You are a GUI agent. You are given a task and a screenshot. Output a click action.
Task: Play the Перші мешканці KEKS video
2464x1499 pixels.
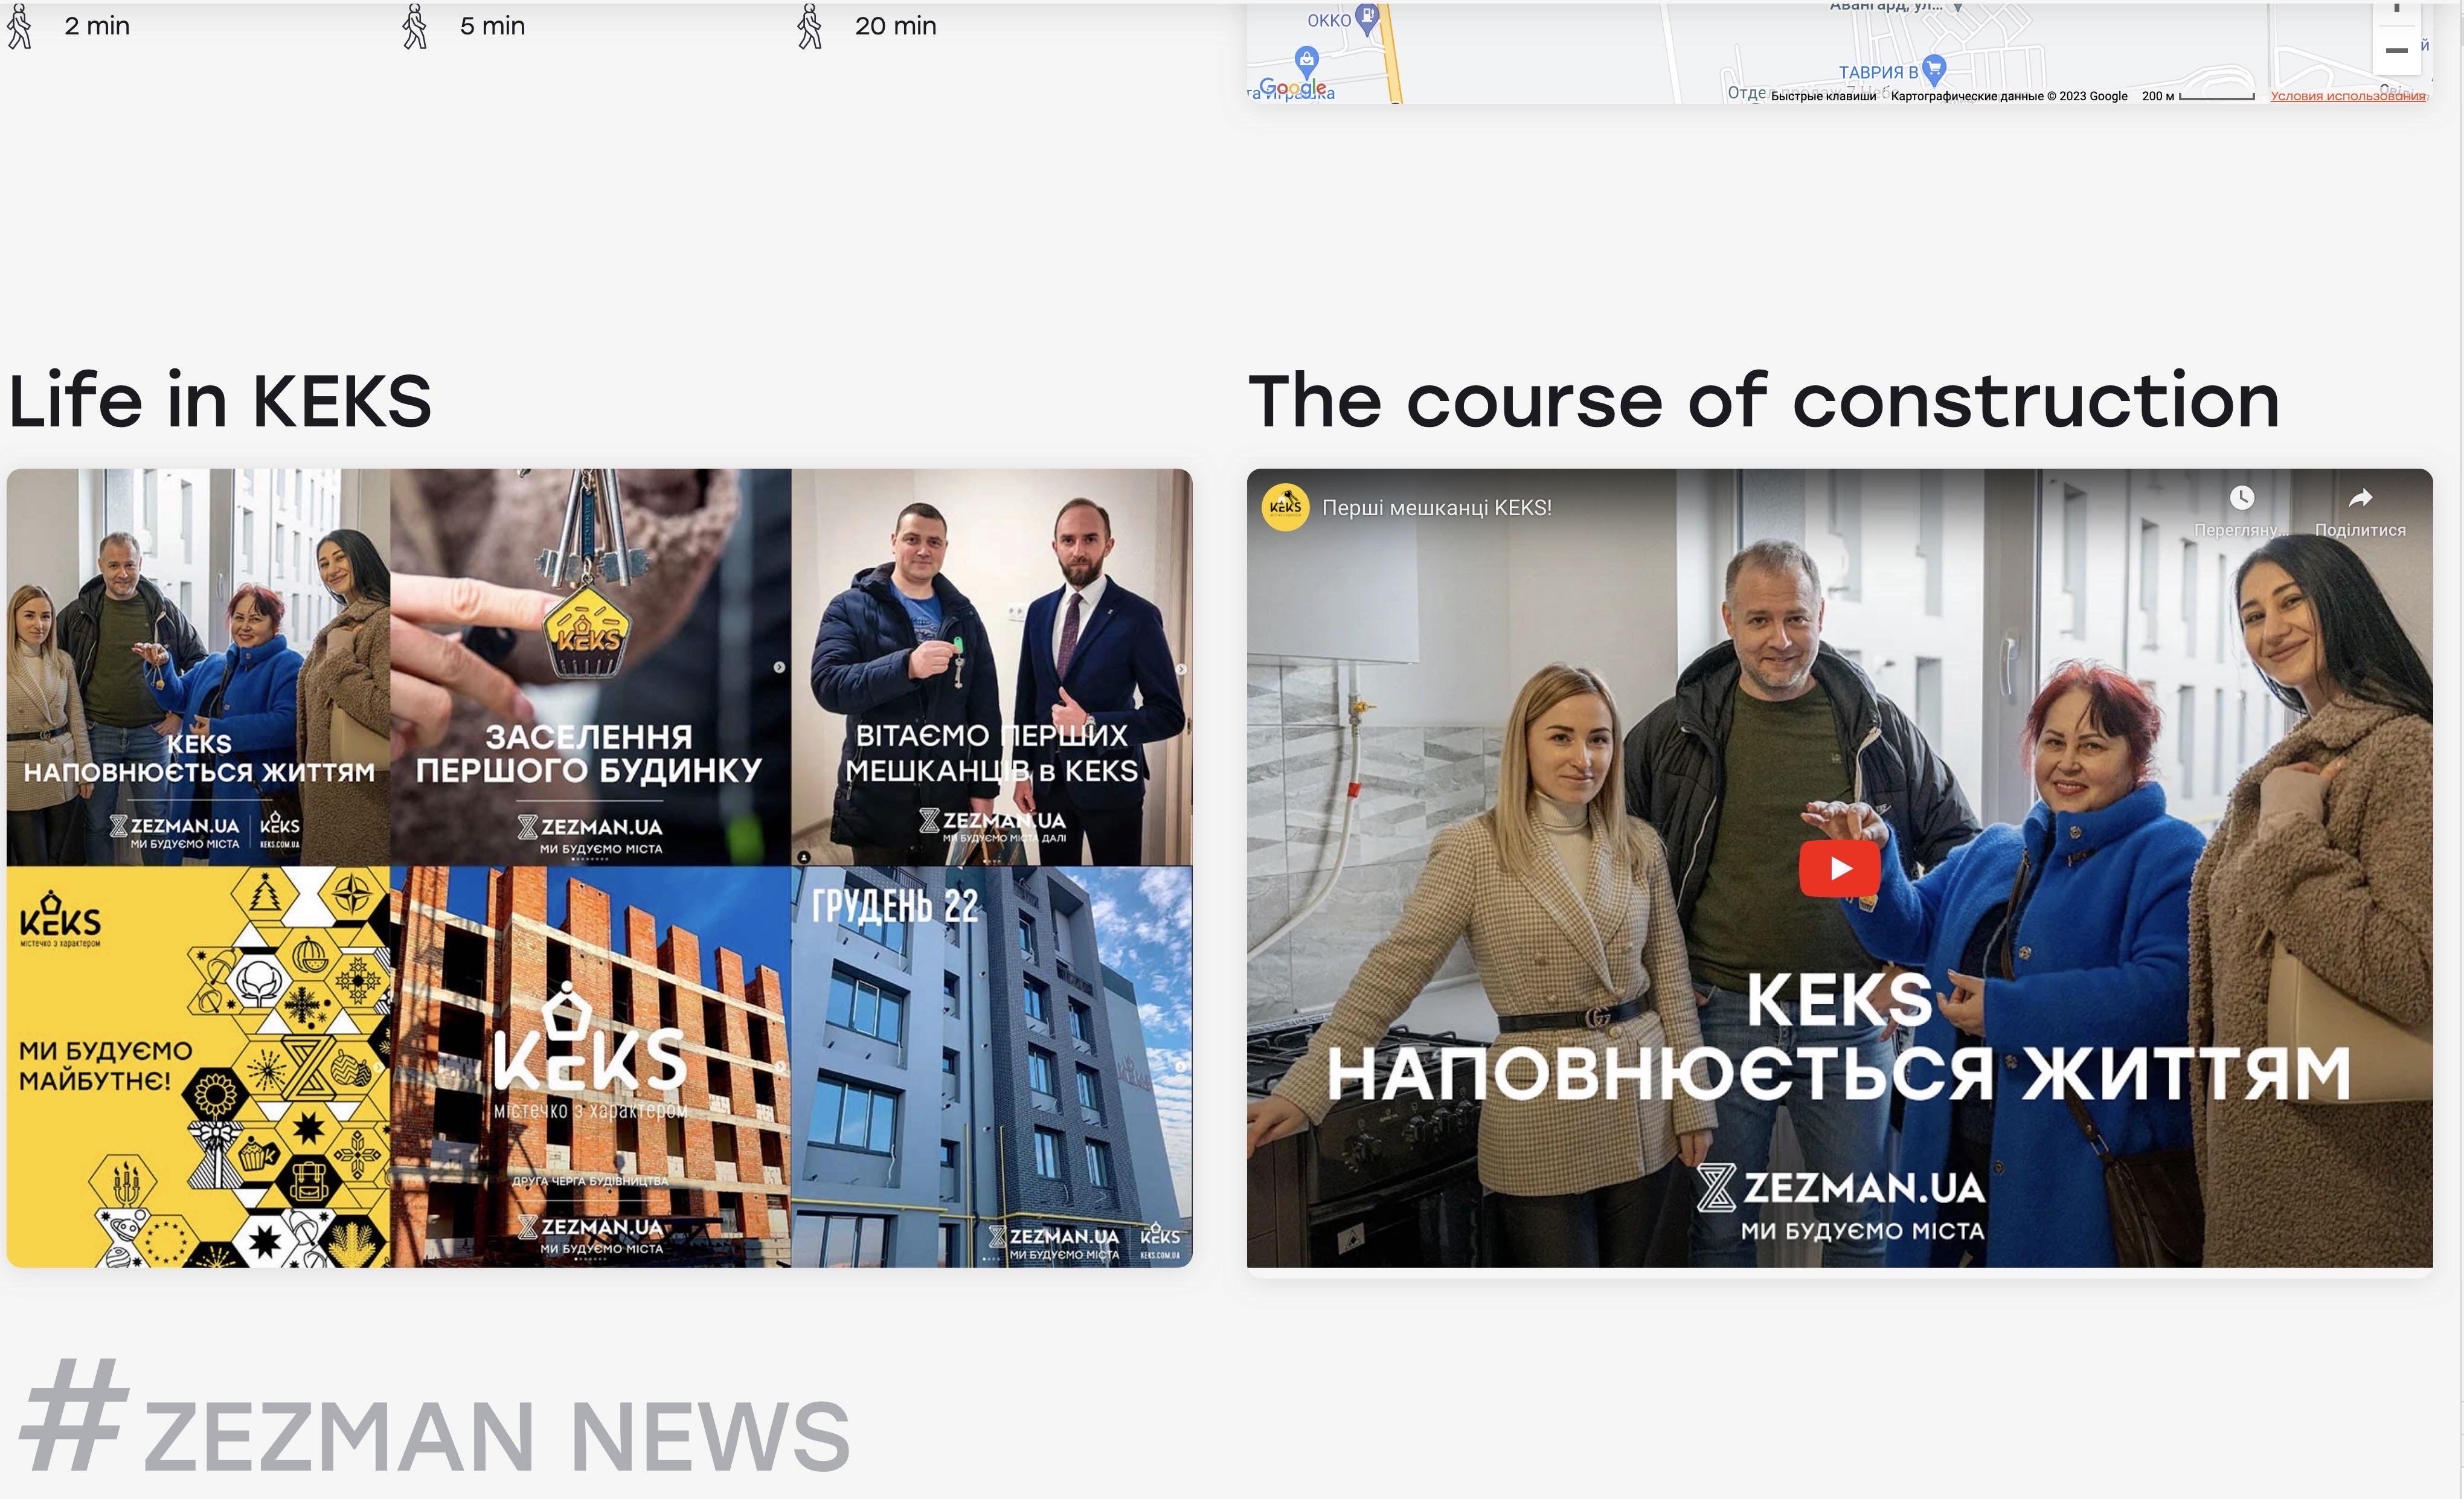coord(1839,868)
